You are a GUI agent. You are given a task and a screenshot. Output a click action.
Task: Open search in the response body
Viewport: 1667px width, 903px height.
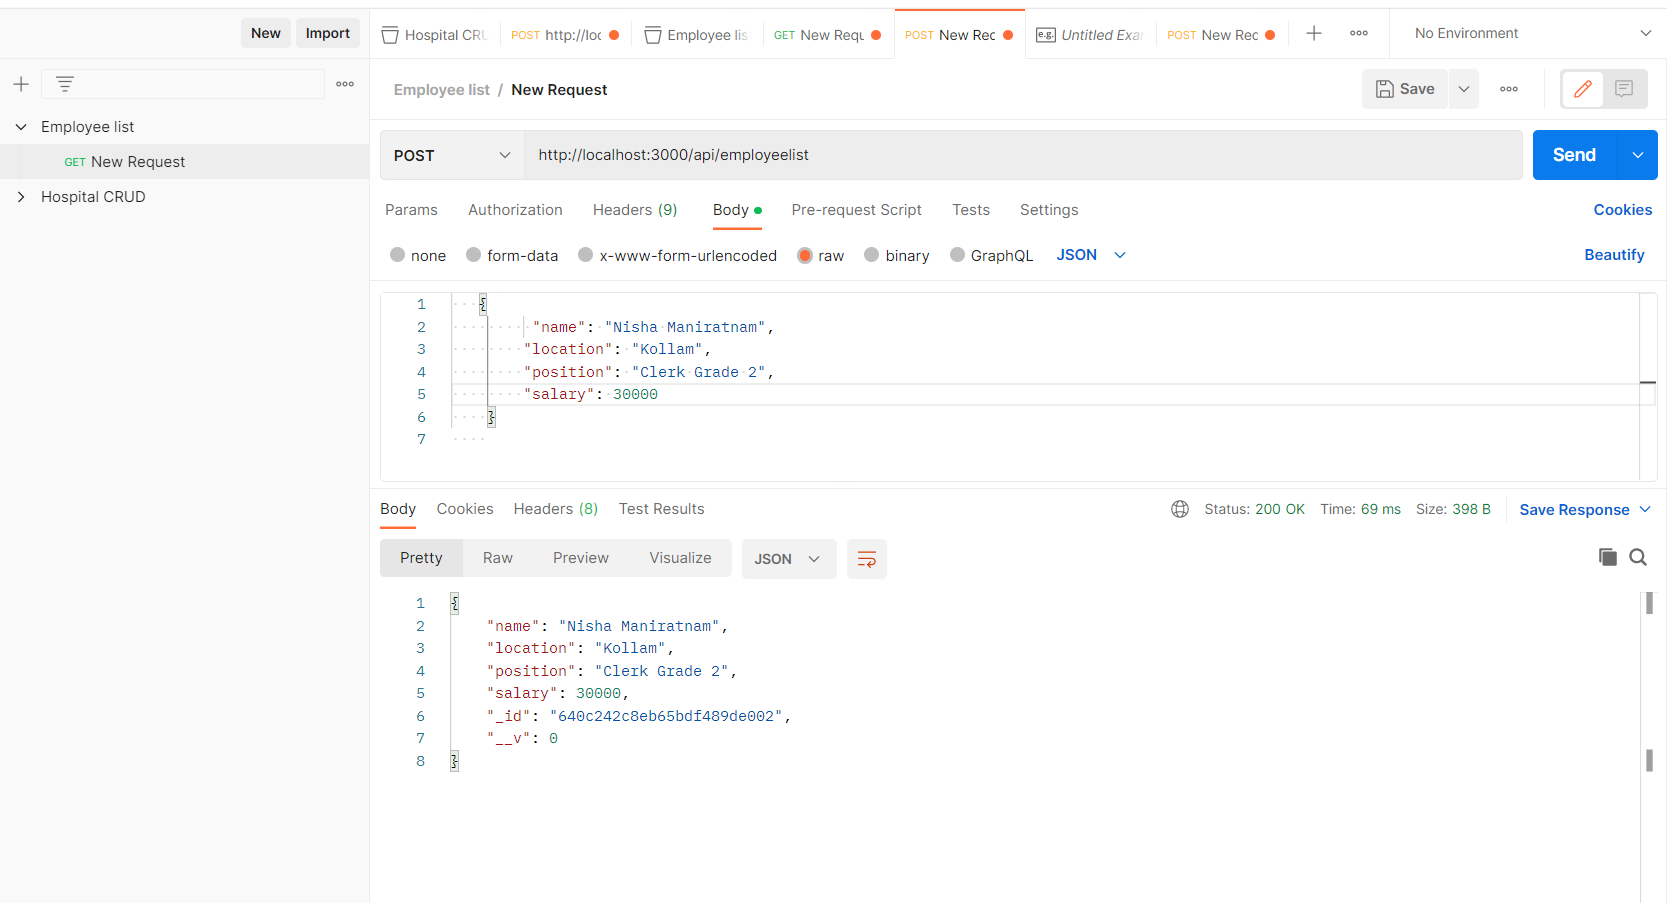coord(1638,557)
